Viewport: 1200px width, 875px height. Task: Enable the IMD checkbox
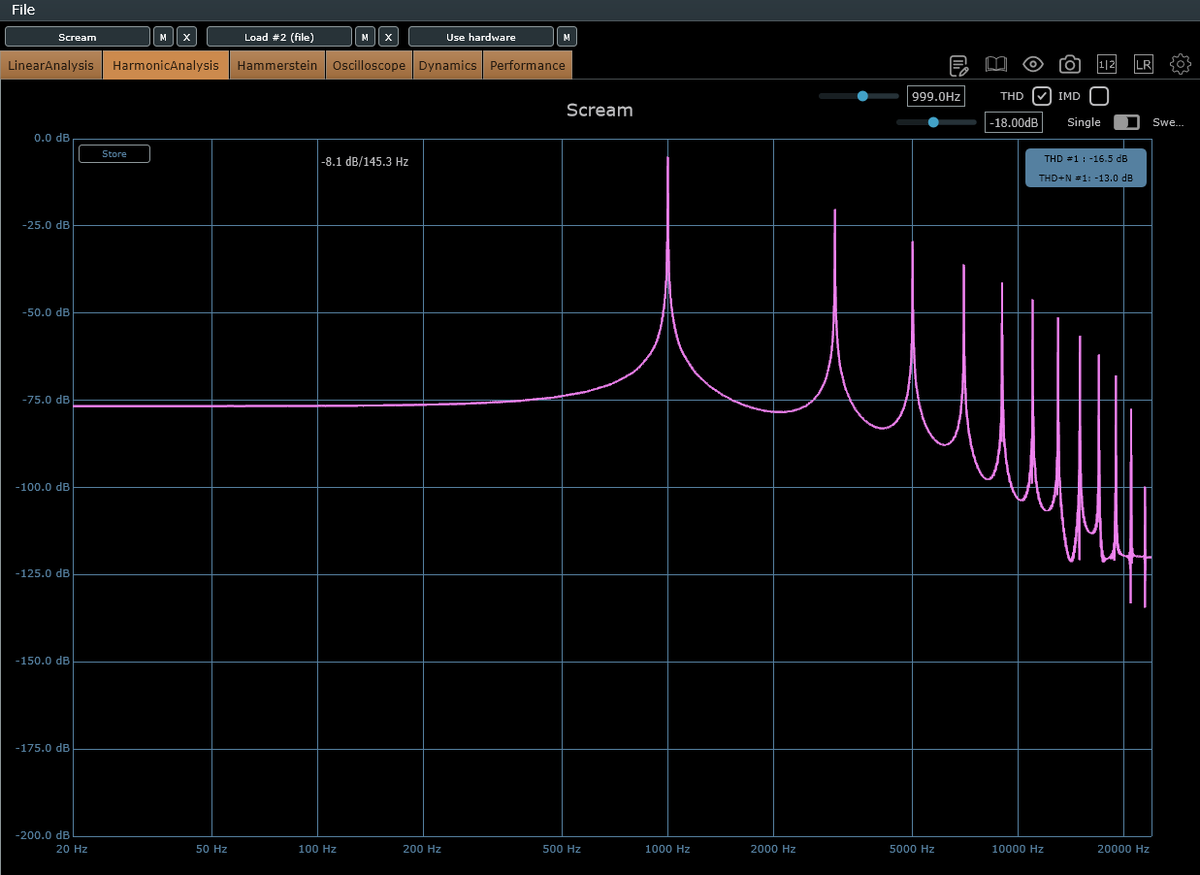pos(1099,96)
